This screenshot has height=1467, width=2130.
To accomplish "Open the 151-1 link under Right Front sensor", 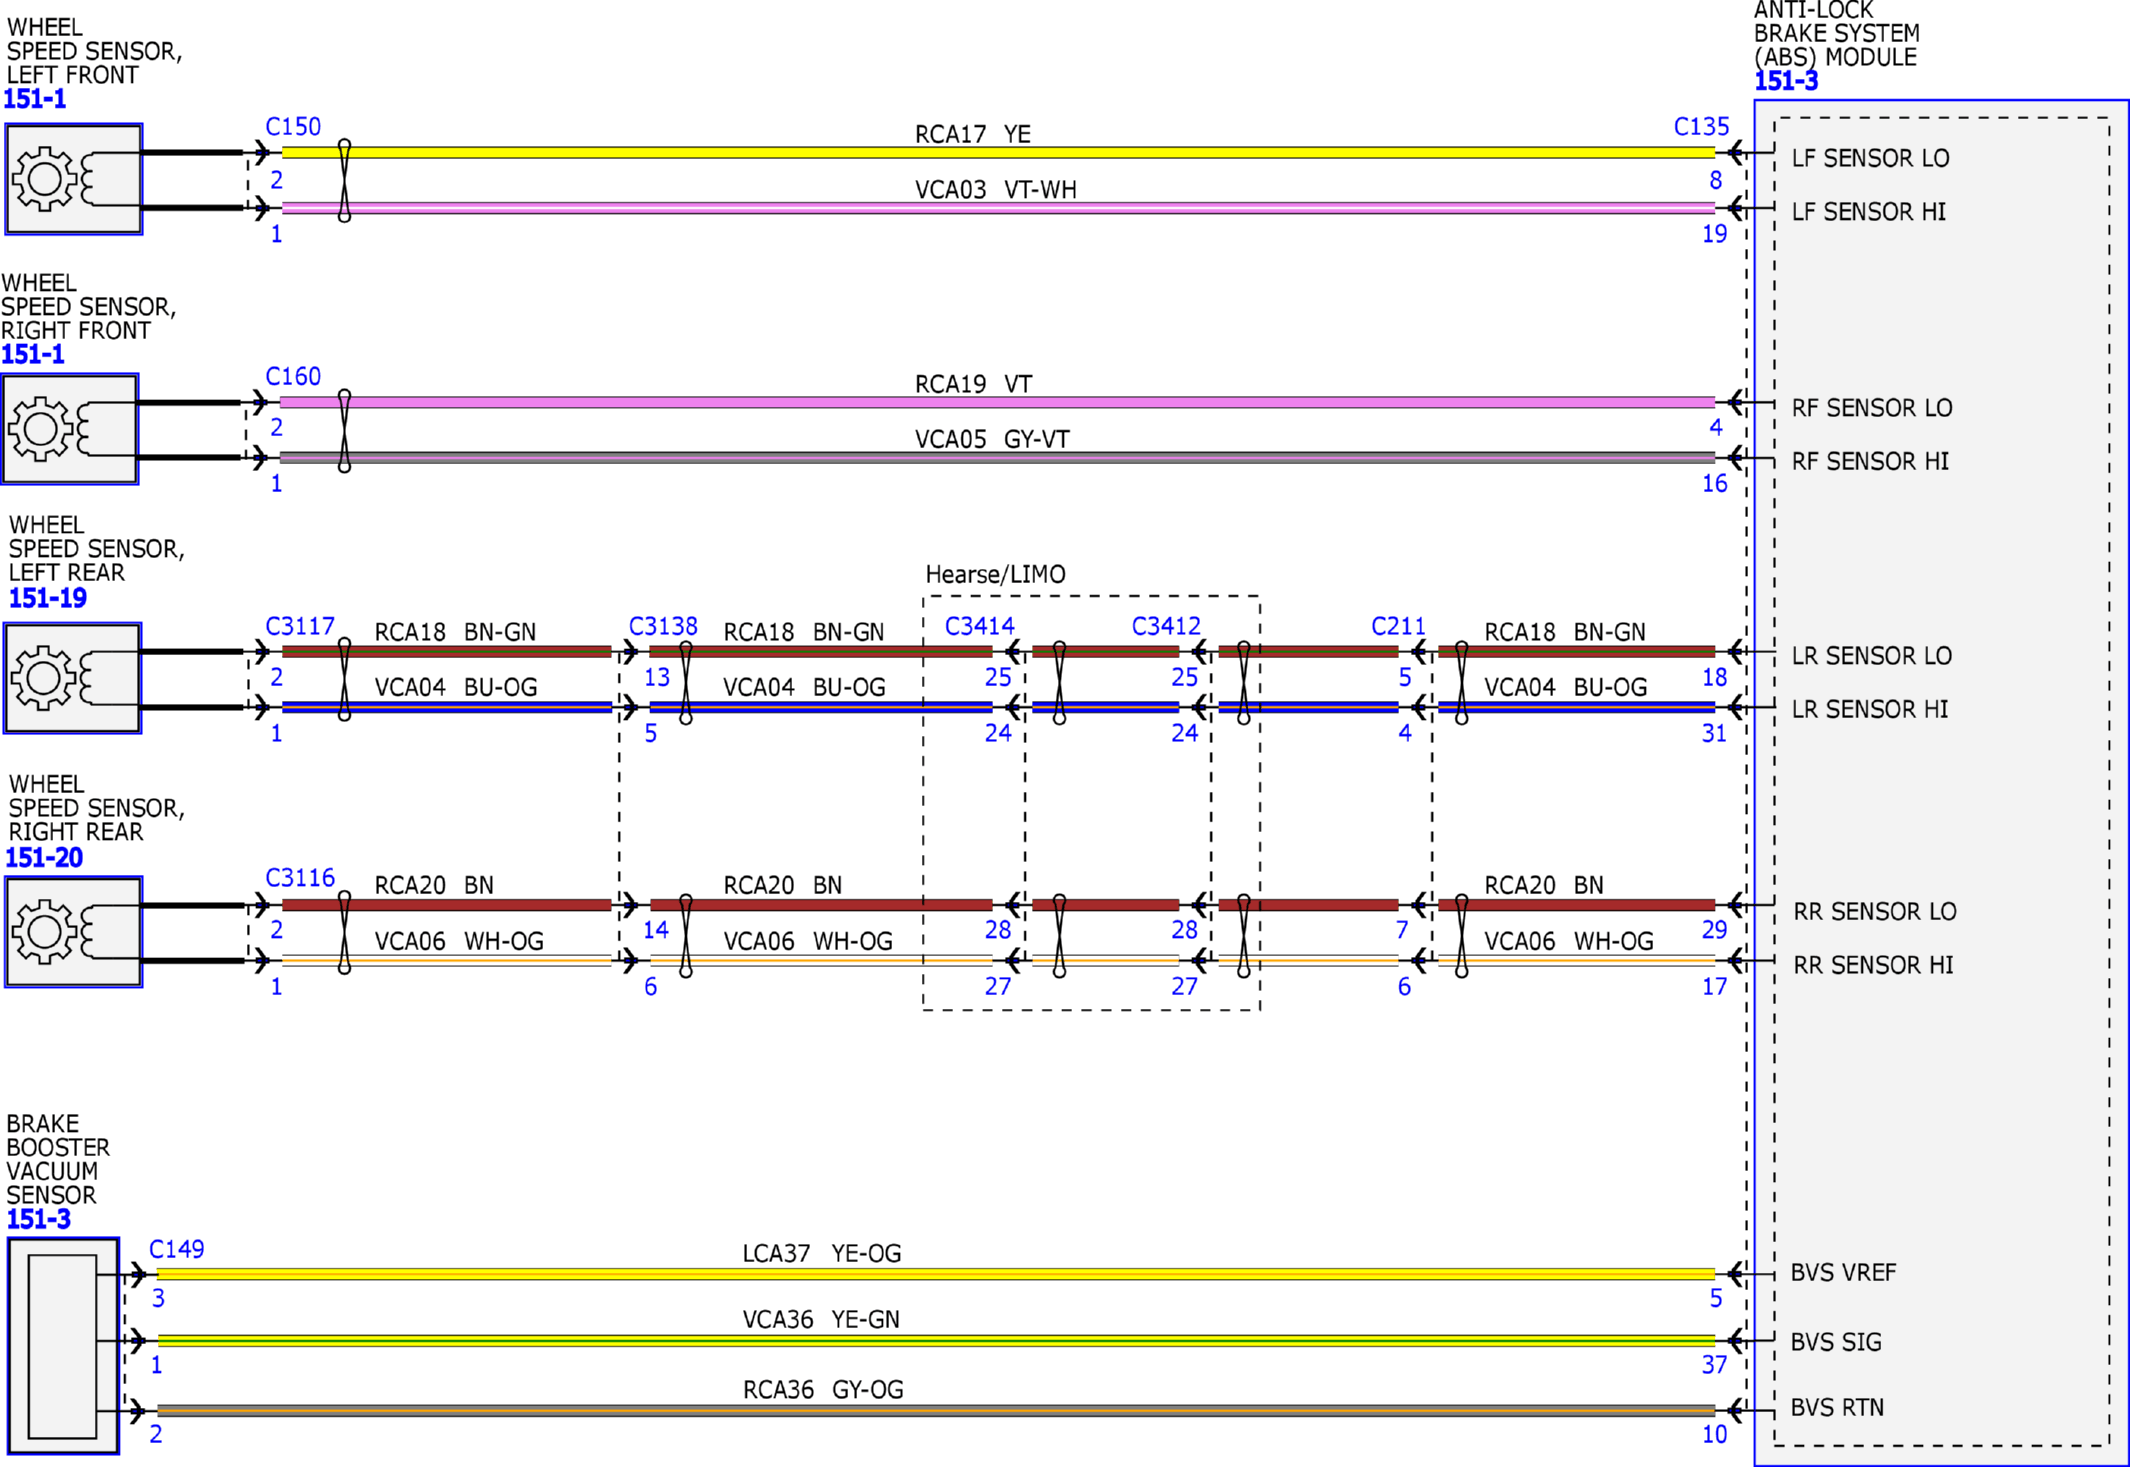I will tap(33, 354).
